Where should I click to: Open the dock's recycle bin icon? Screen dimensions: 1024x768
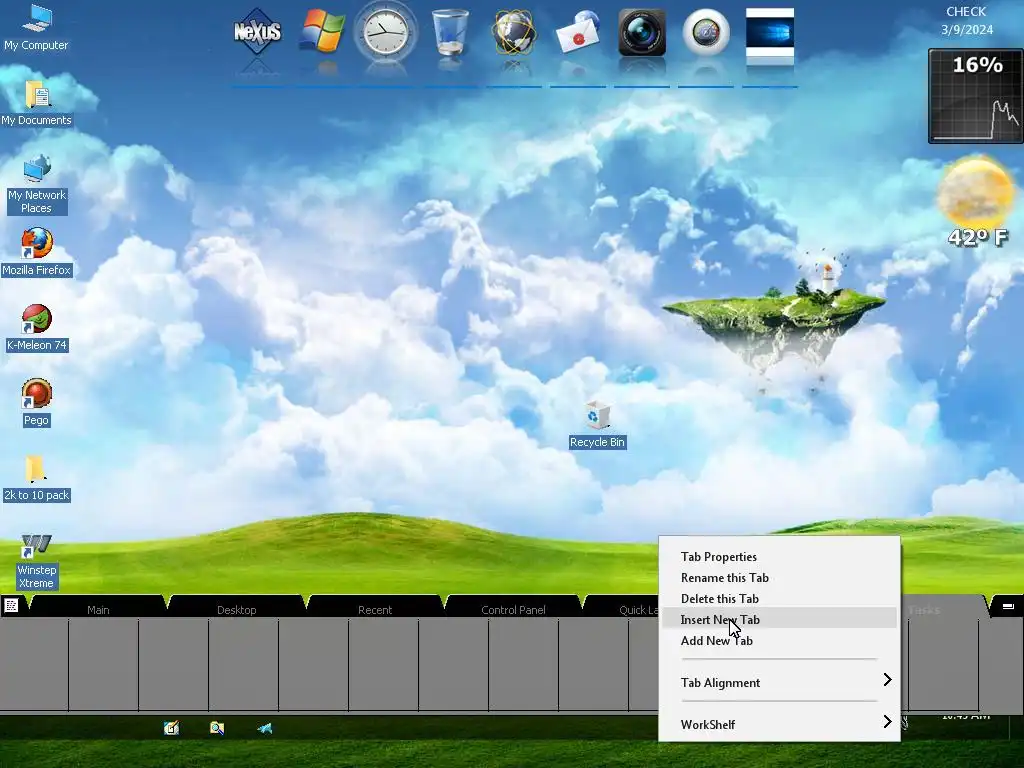tap(450, 31)
